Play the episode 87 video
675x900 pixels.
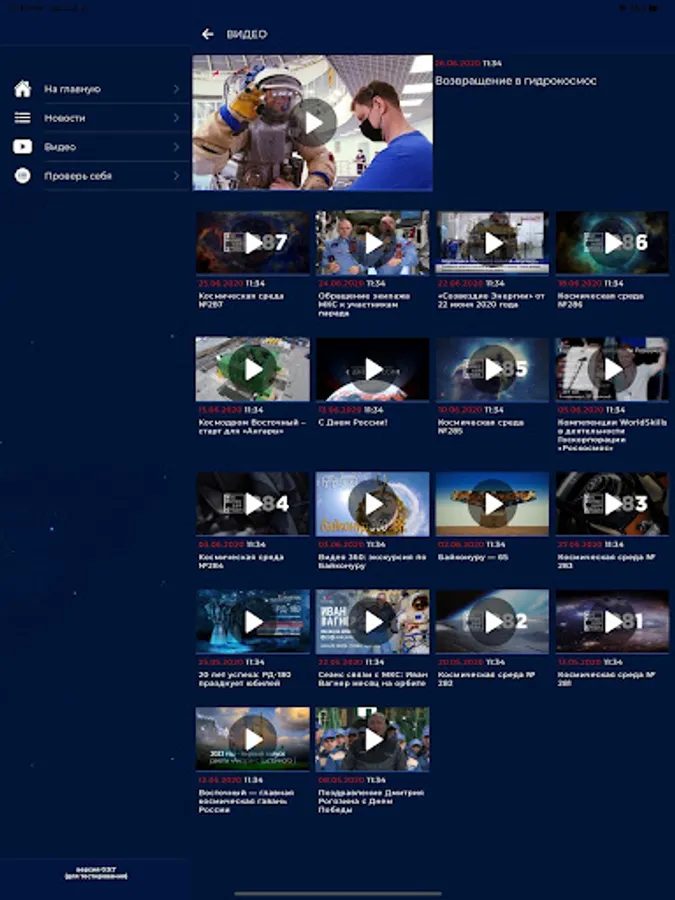(253, 242)
